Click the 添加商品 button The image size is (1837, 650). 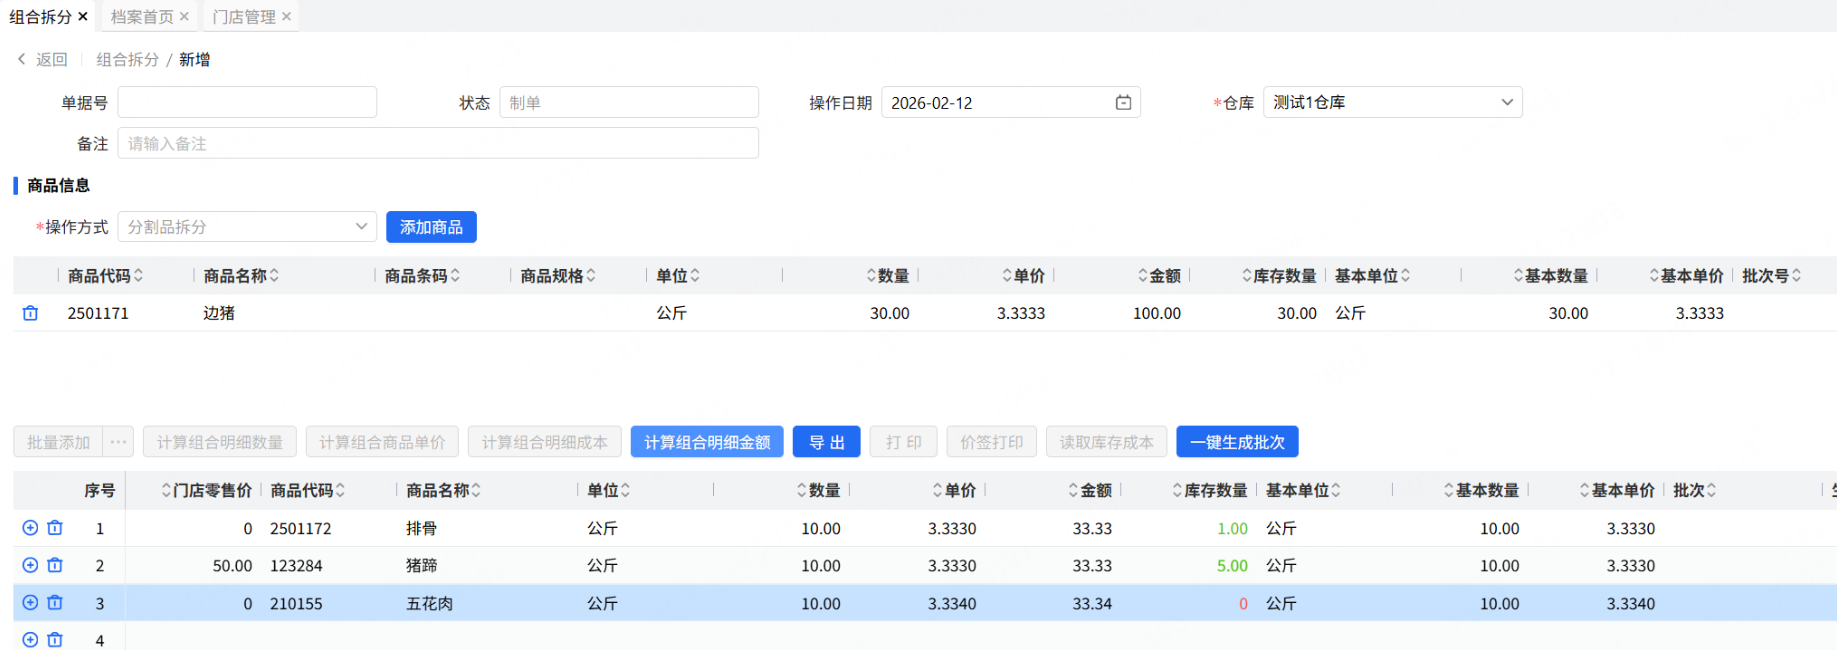(431, 227)
